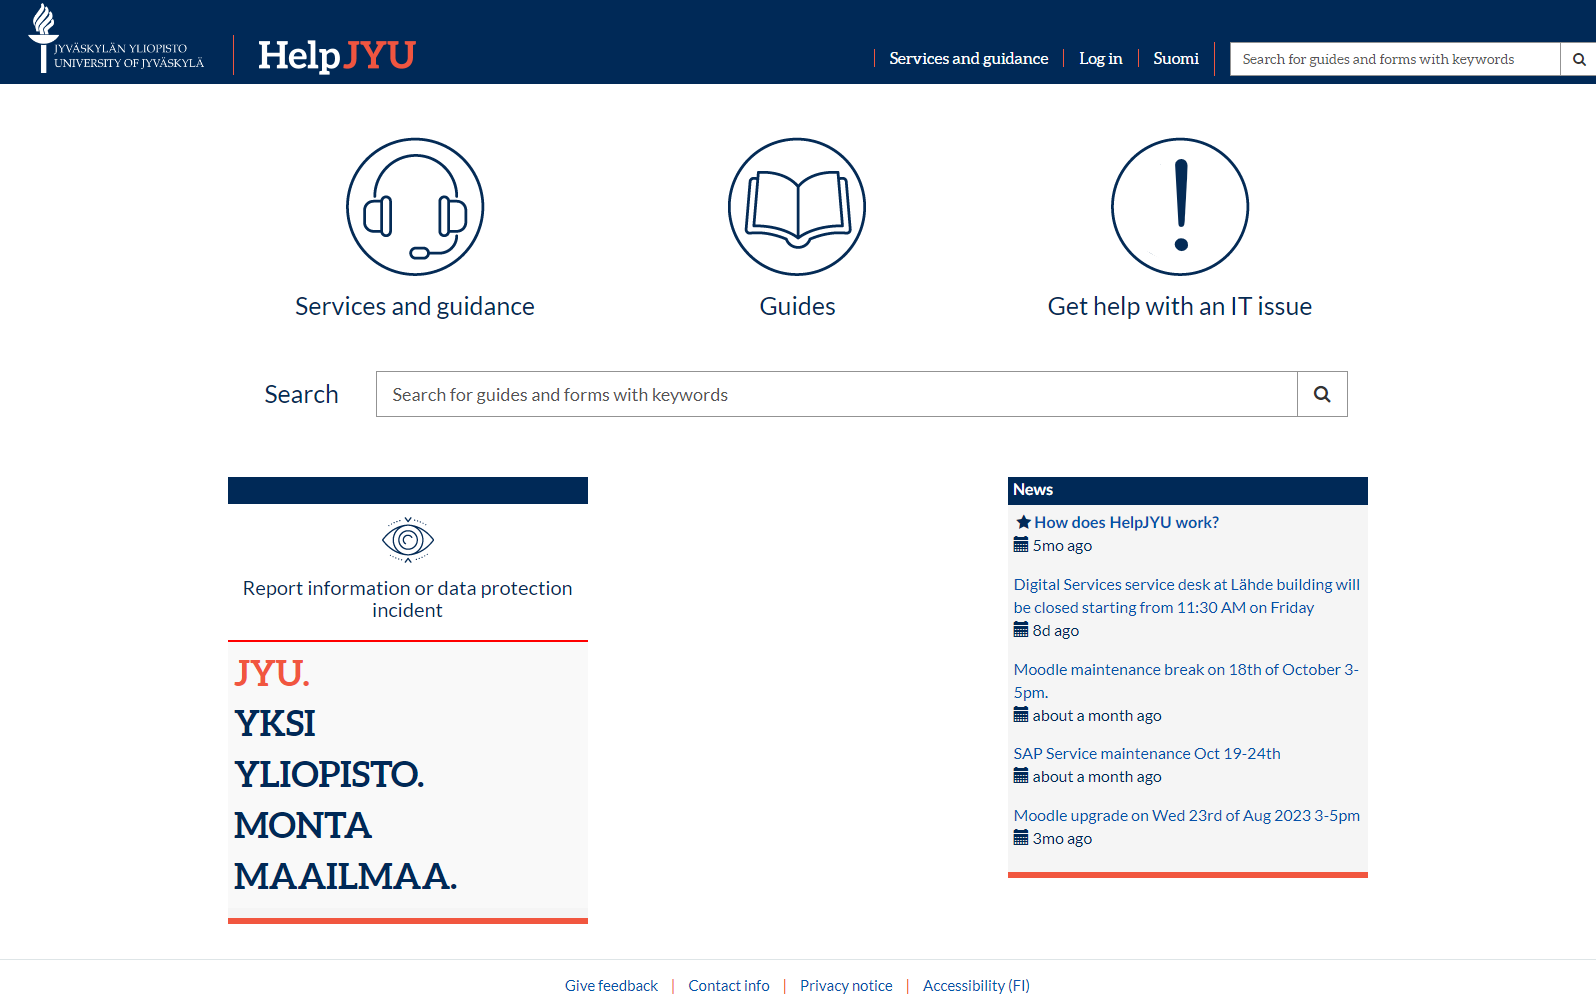Open Accessibility (FI) footer link
The image size is (1596, 1008).
tap(976, 986)
